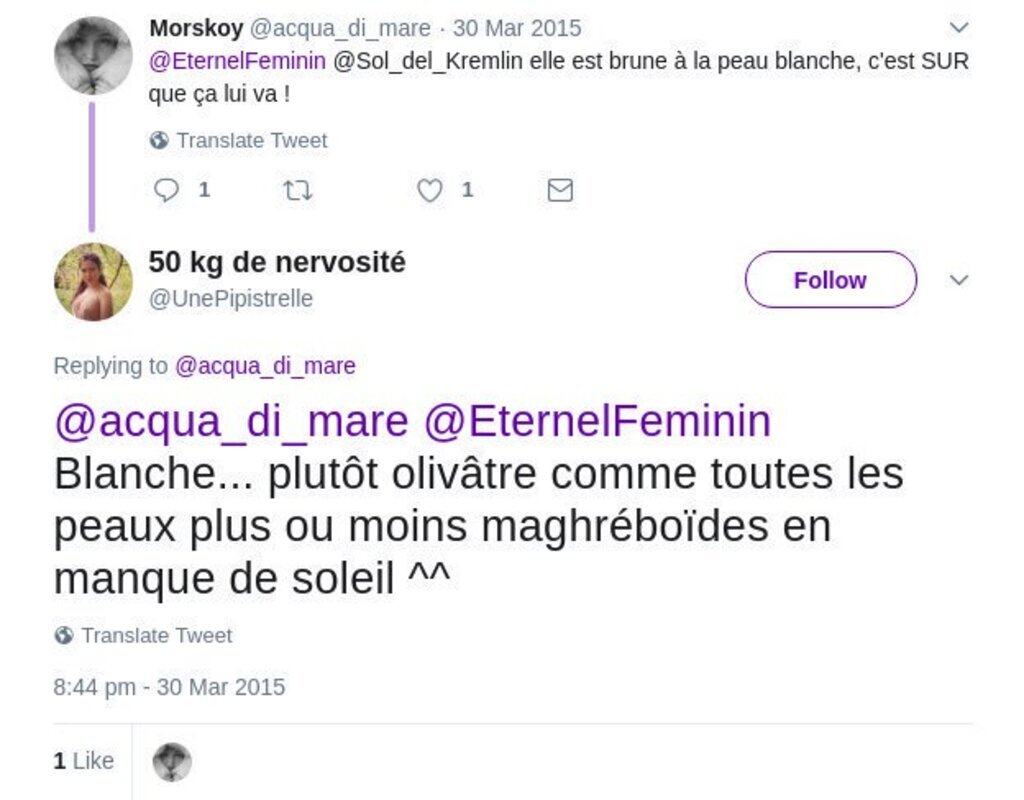Retweet Morskoy's tweet
Image resolution: width=1024 pixels, height=800 pixels.
(297, 190)
